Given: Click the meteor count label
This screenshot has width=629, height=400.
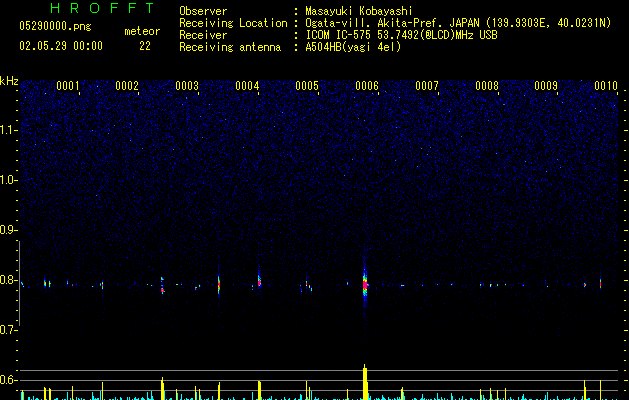Looking at the screenshot, I should pos(142,31).
